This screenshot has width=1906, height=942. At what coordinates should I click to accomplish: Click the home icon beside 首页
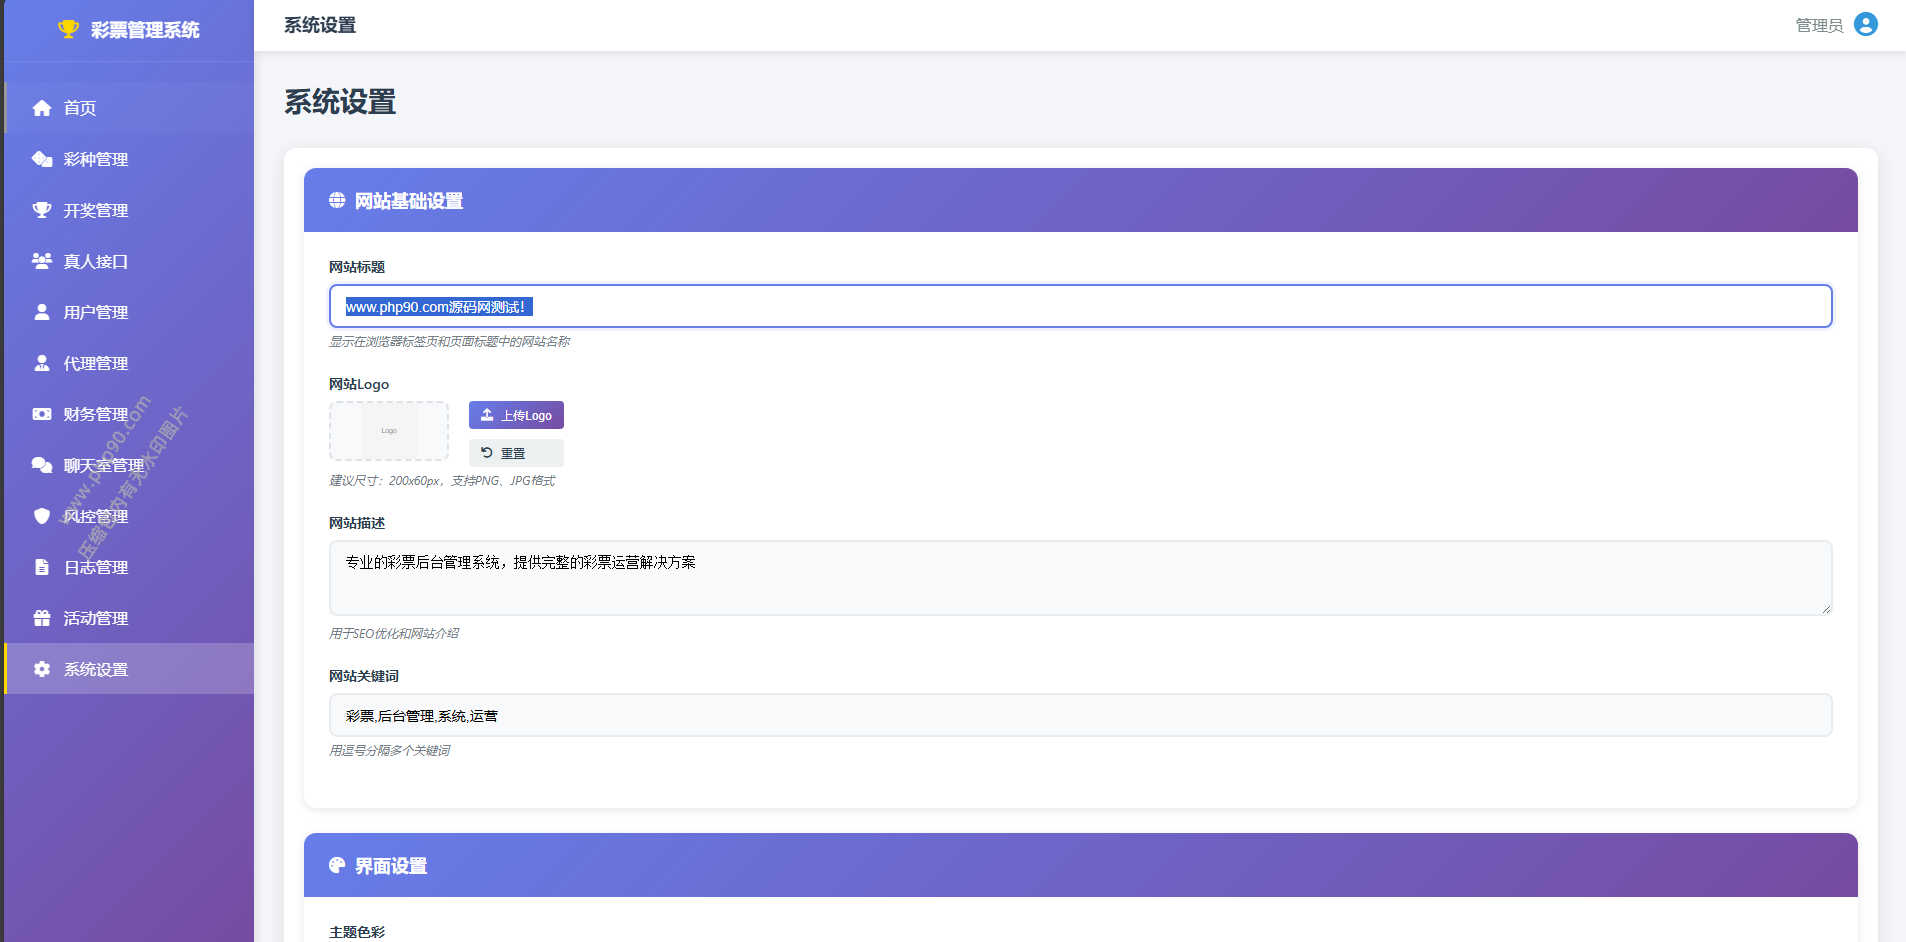(x=42, y=108)
